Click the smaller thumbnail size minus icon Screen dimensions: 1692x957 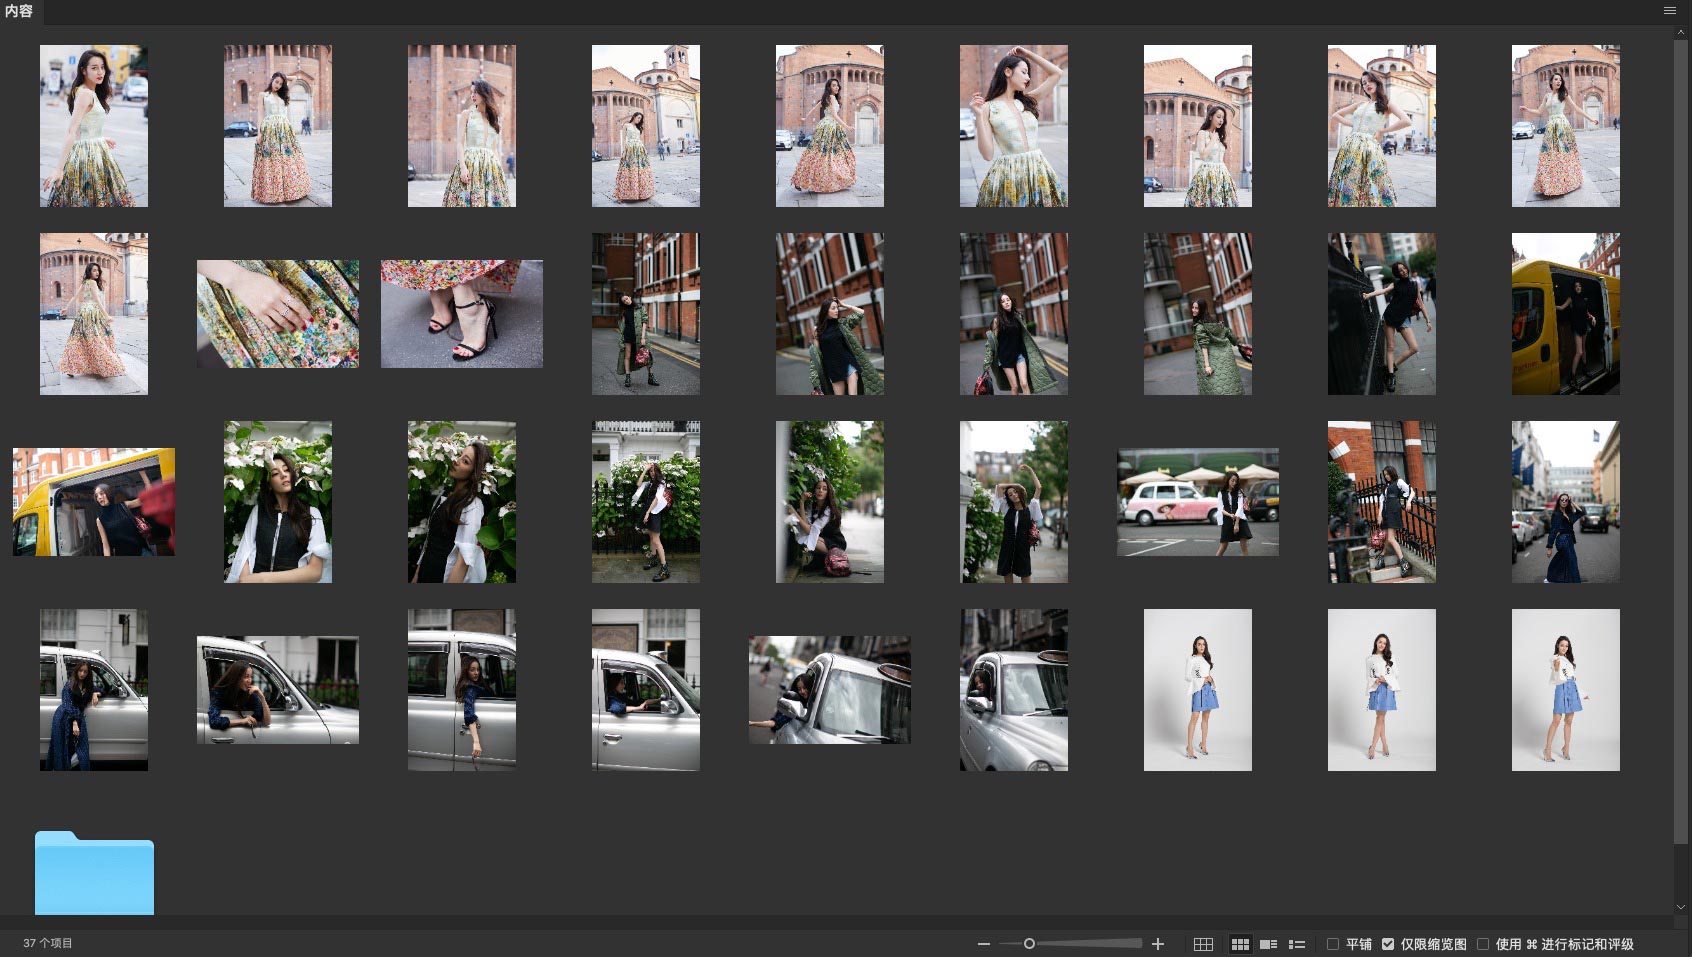pos(984,944)
